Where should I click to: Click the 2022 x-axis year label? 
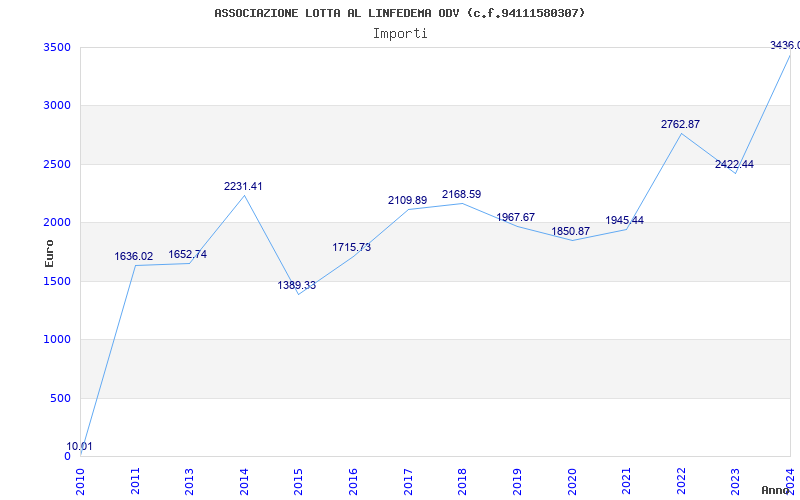click(x=681, y=481)
